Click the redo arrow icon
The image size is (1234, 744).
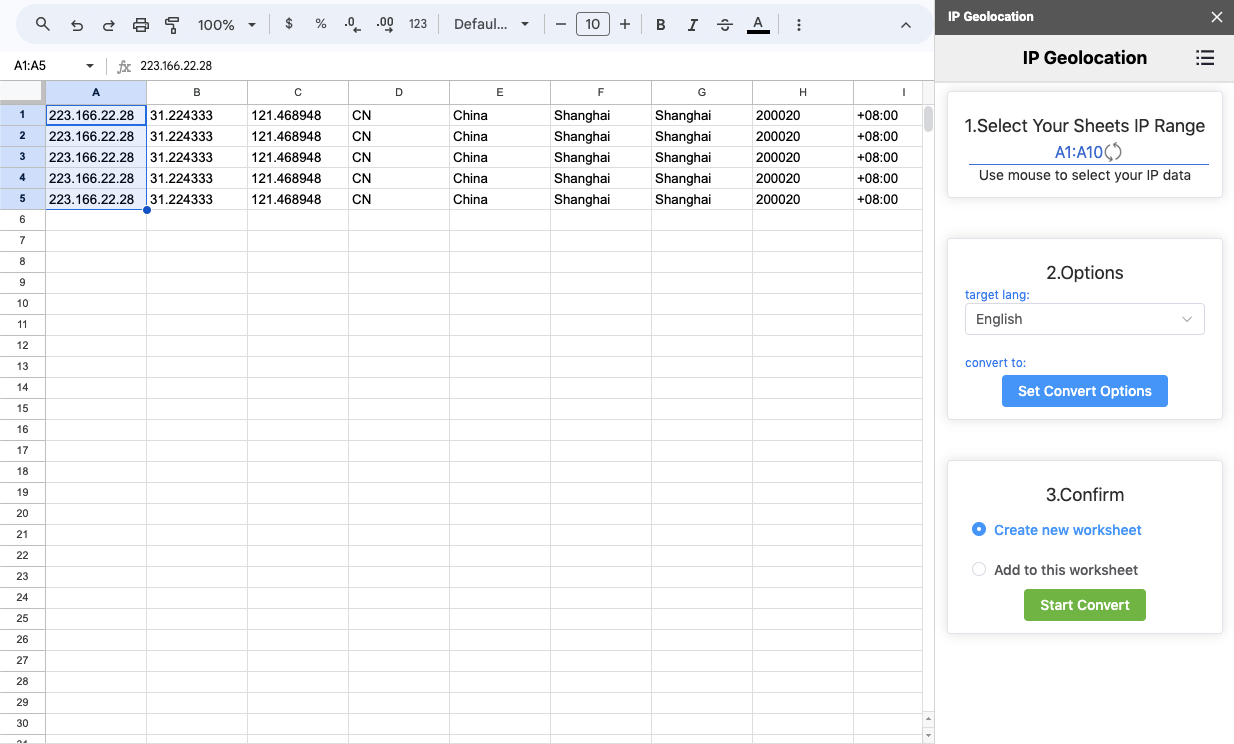[109, 25]
